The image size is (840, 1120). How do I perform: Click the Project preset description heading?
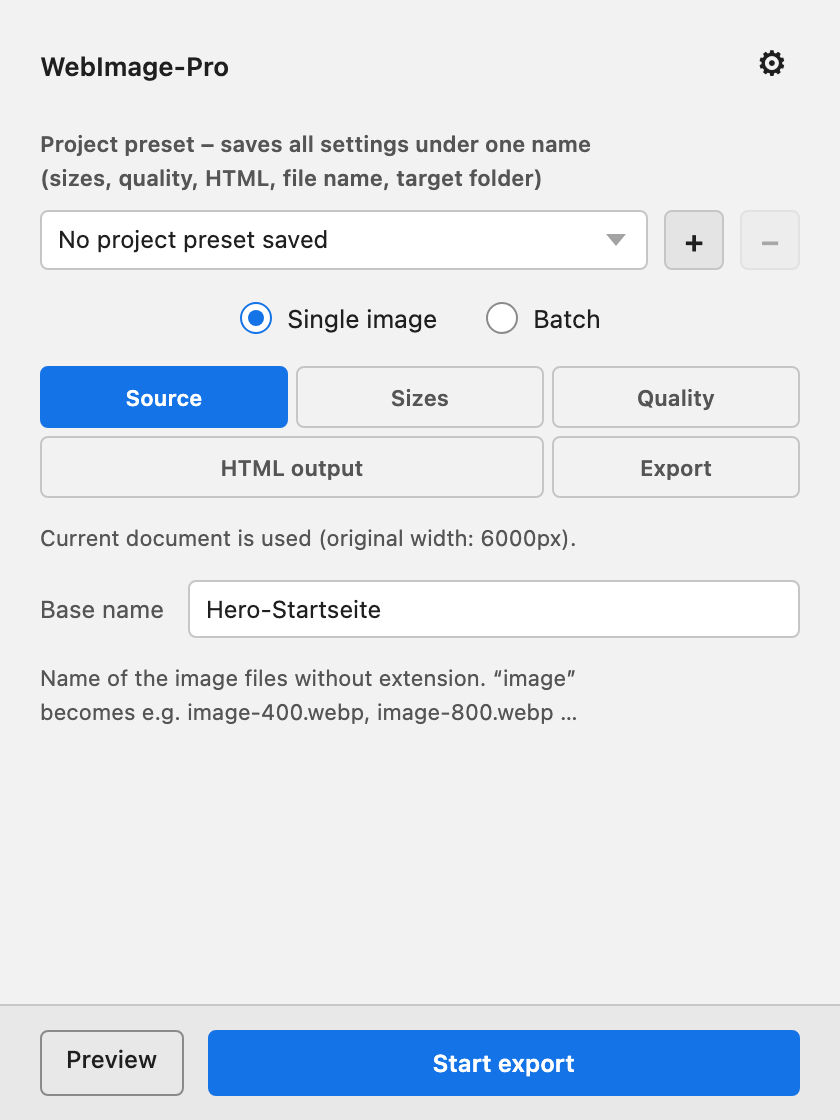pos(316,161)
